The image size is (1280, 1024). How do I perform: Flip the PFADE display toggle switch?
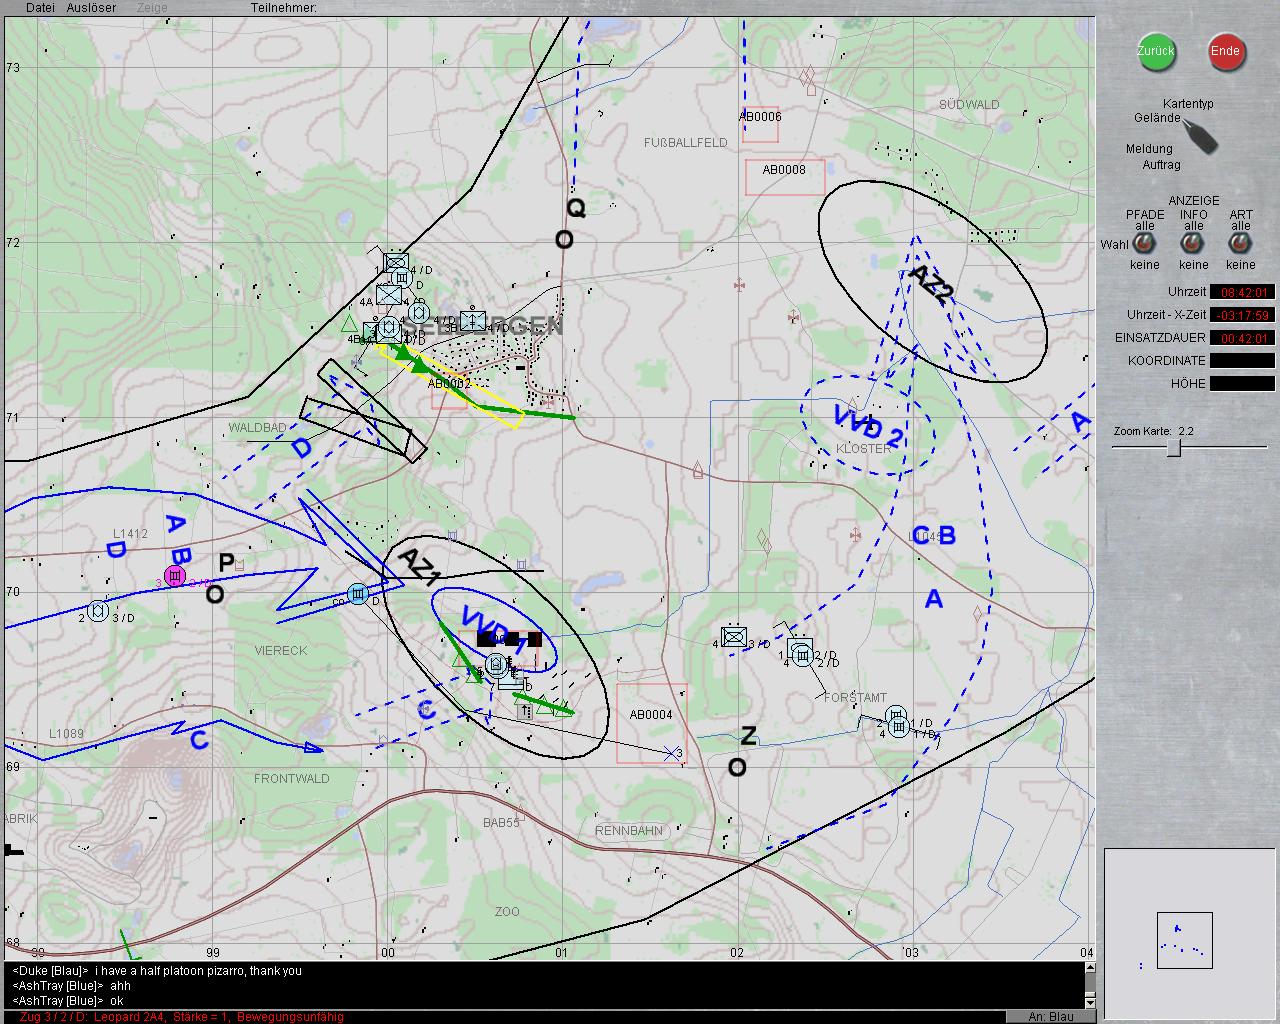(x=1145, y=245)
